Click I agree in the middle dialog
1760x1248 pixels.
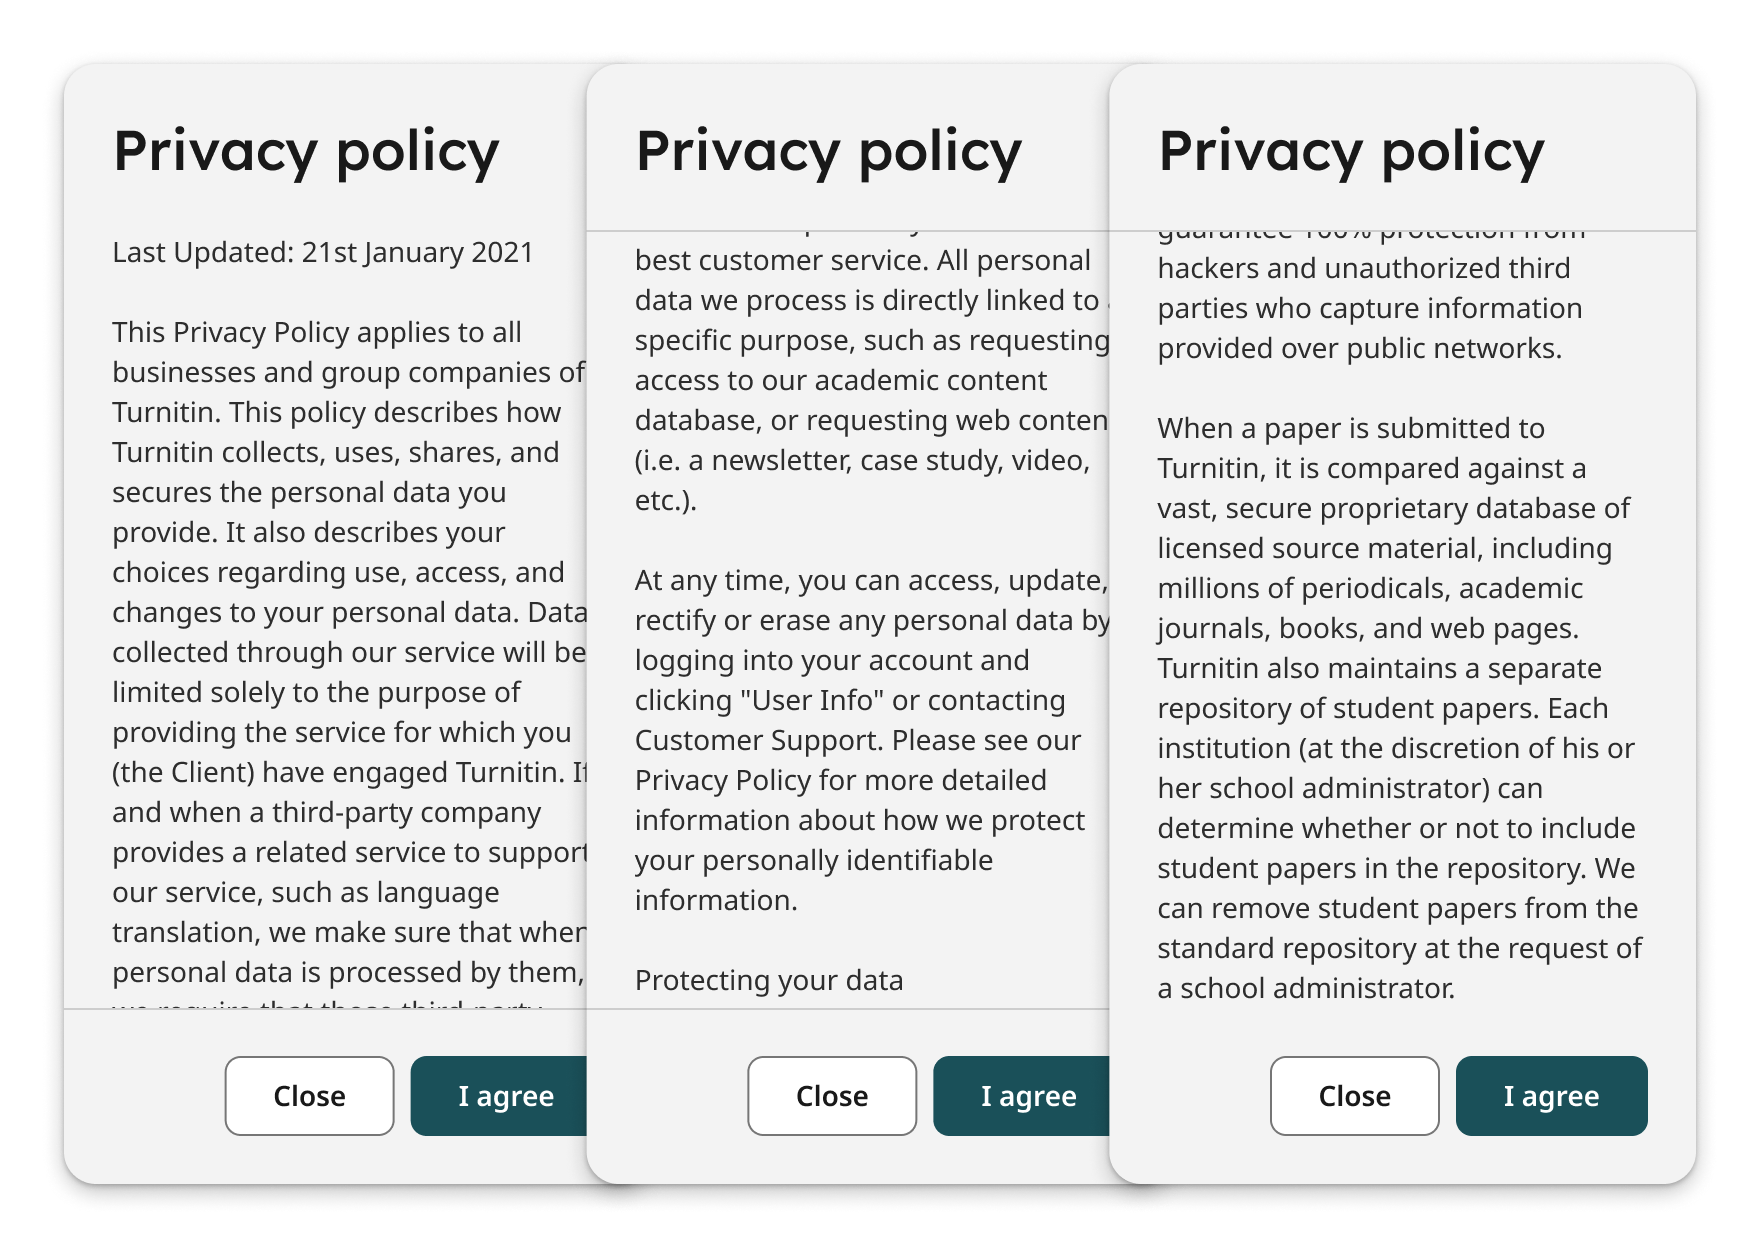[1022, 1096]
